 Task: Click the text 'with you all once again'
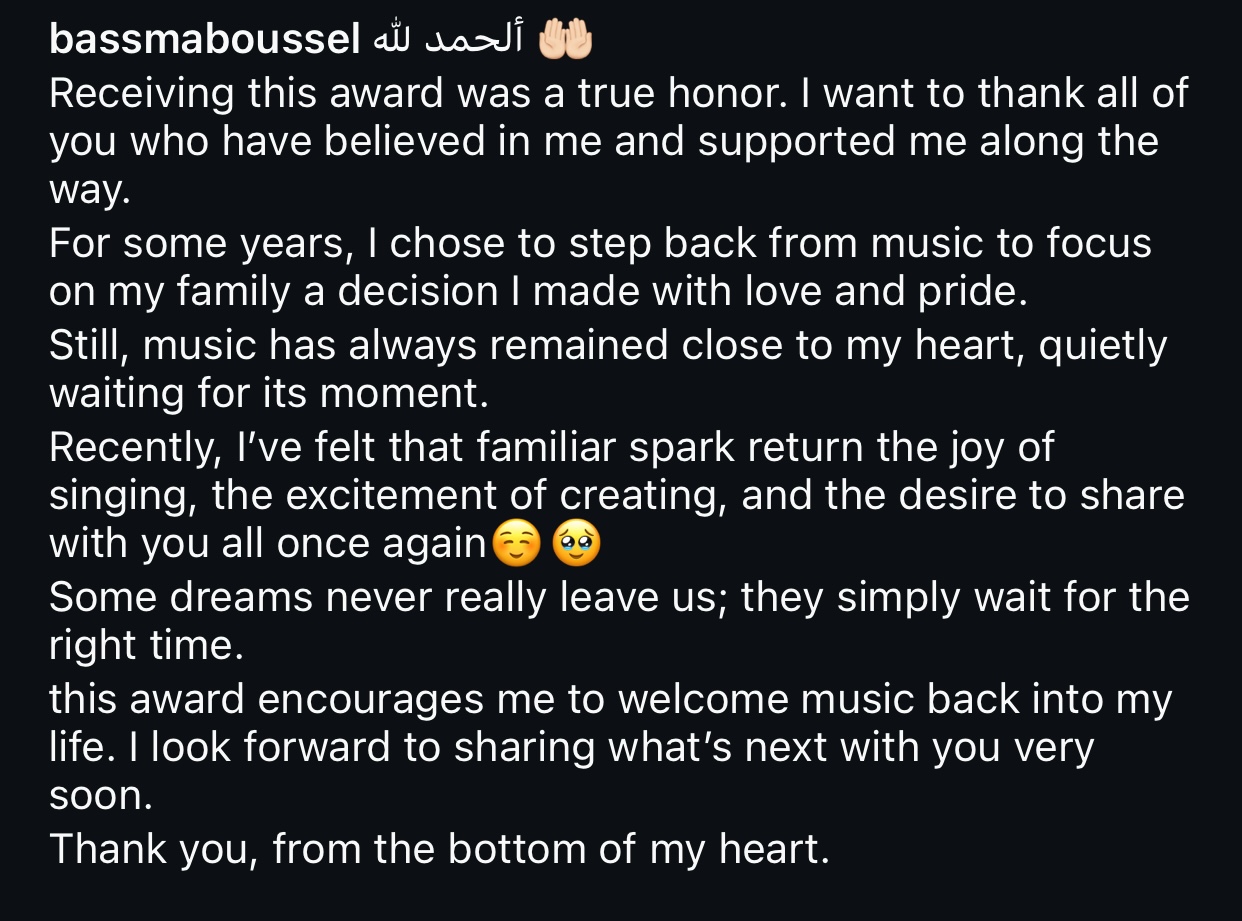click(x=268, y=543)
